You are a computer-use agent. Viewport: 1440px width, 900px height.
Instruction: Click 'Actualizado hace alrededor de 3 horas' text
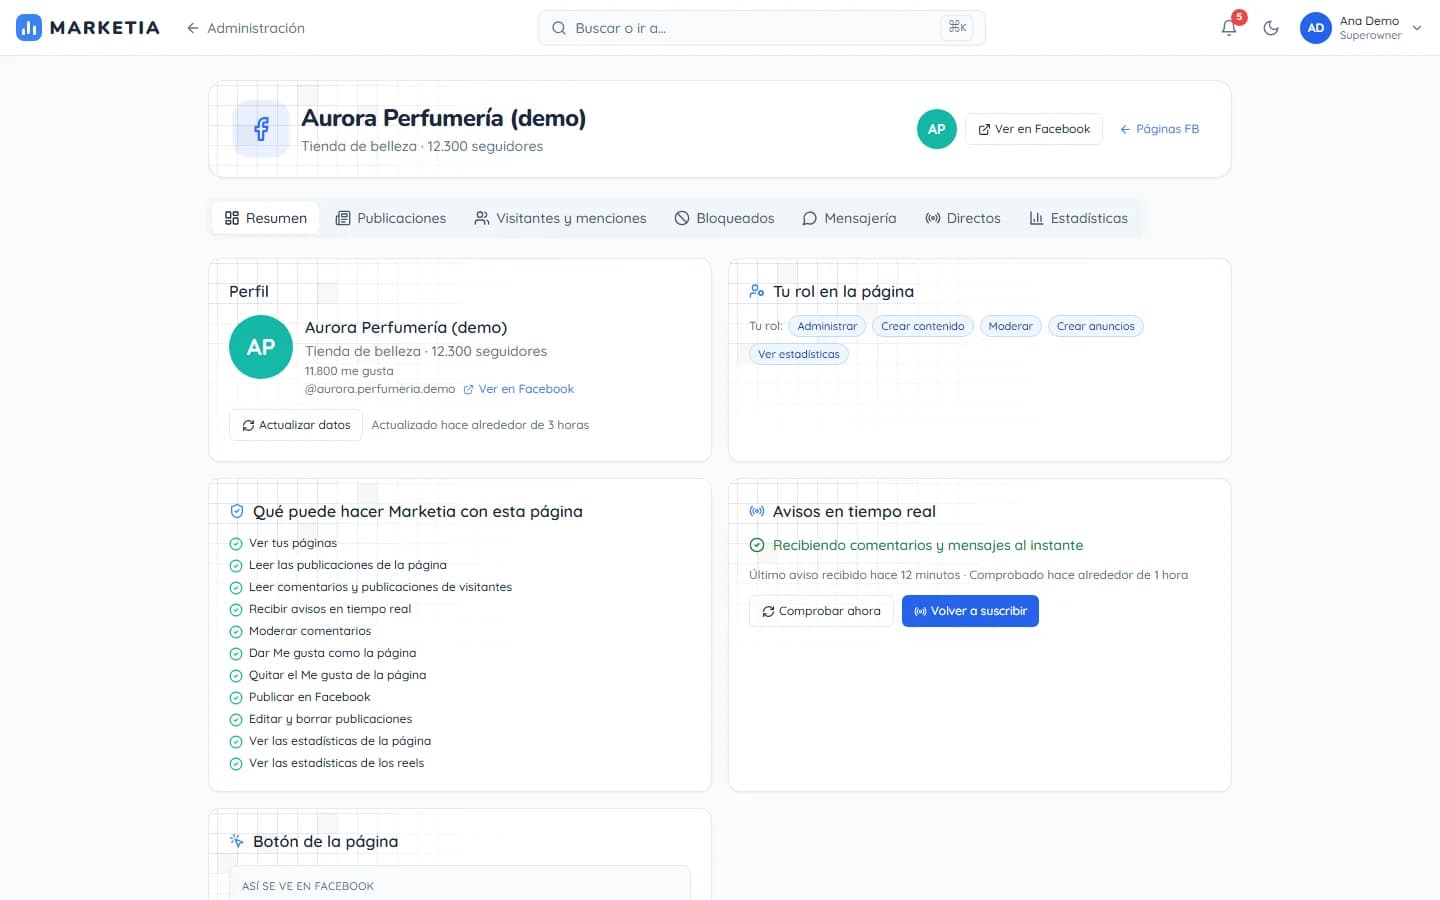tap(480, 425)
